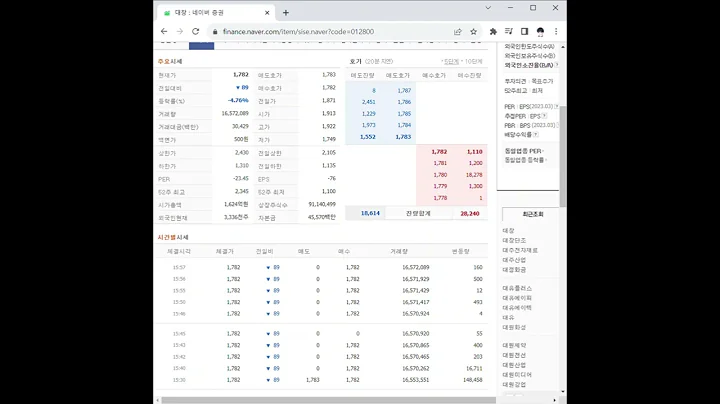Click the 15:30 row volume 148,458
720x404 pixels.
coord(473,380)
